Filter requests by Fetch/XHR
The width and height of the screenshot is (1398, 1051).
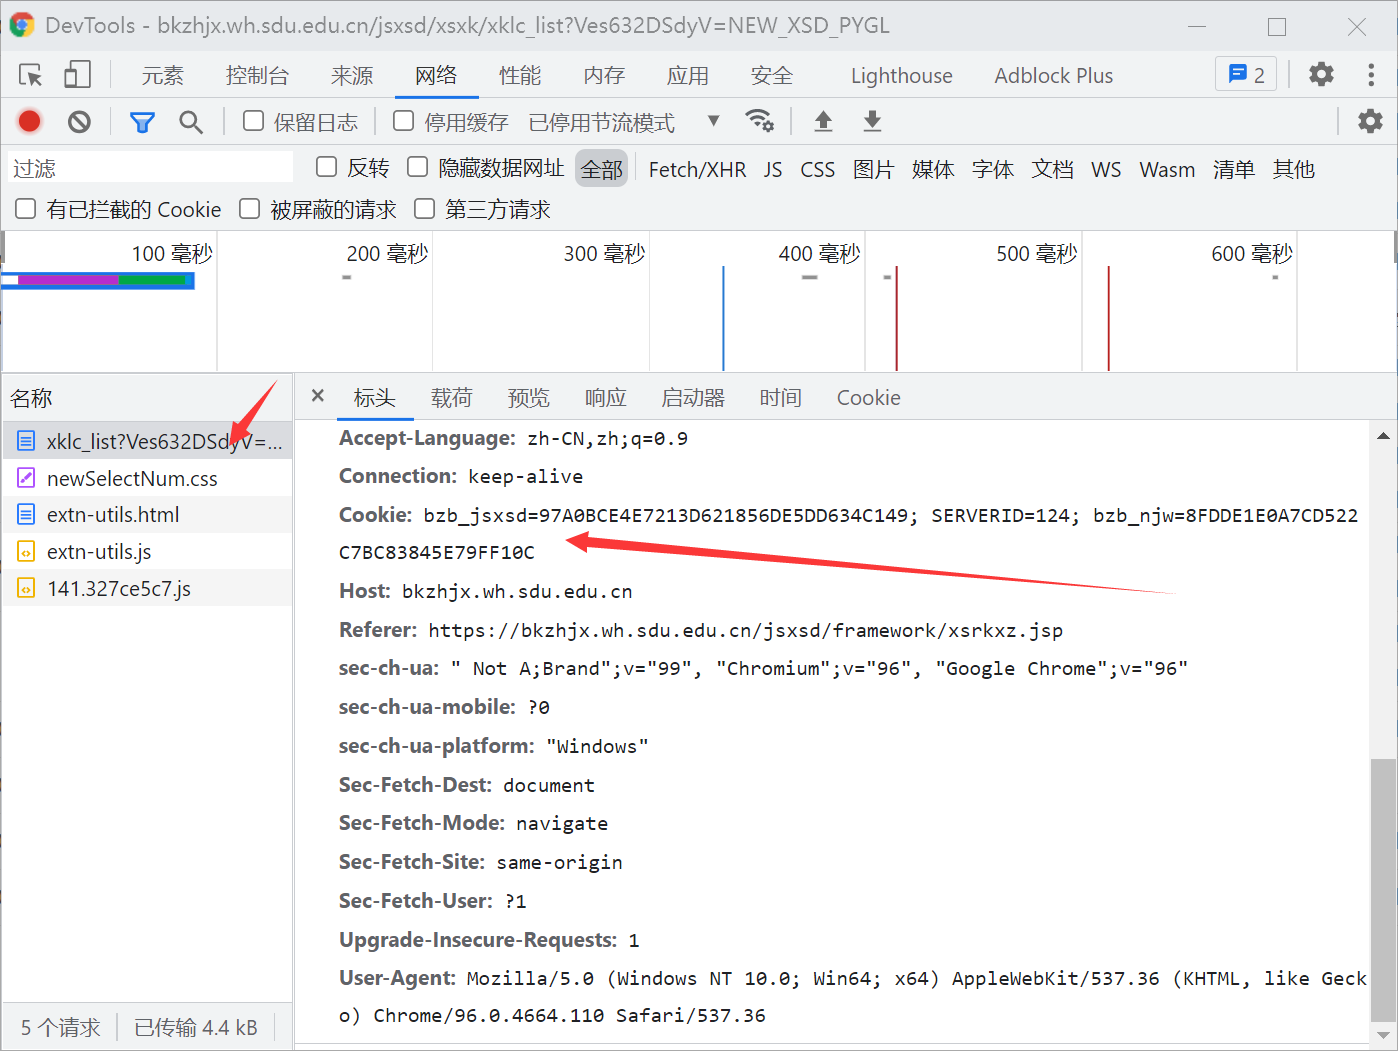coord(697,170)
